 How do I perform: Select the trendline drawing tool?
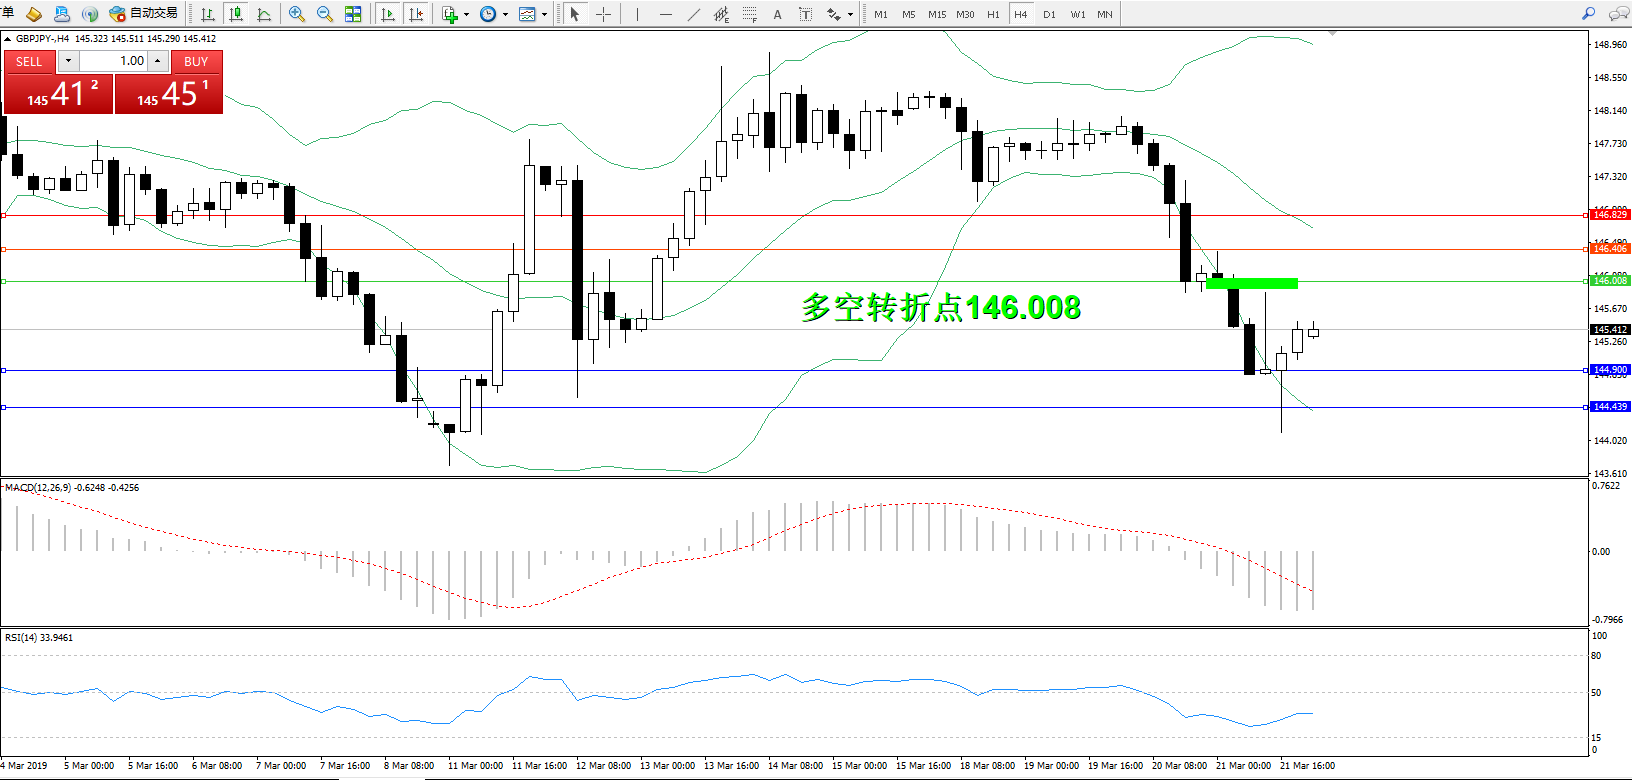(x=694, y=14)
